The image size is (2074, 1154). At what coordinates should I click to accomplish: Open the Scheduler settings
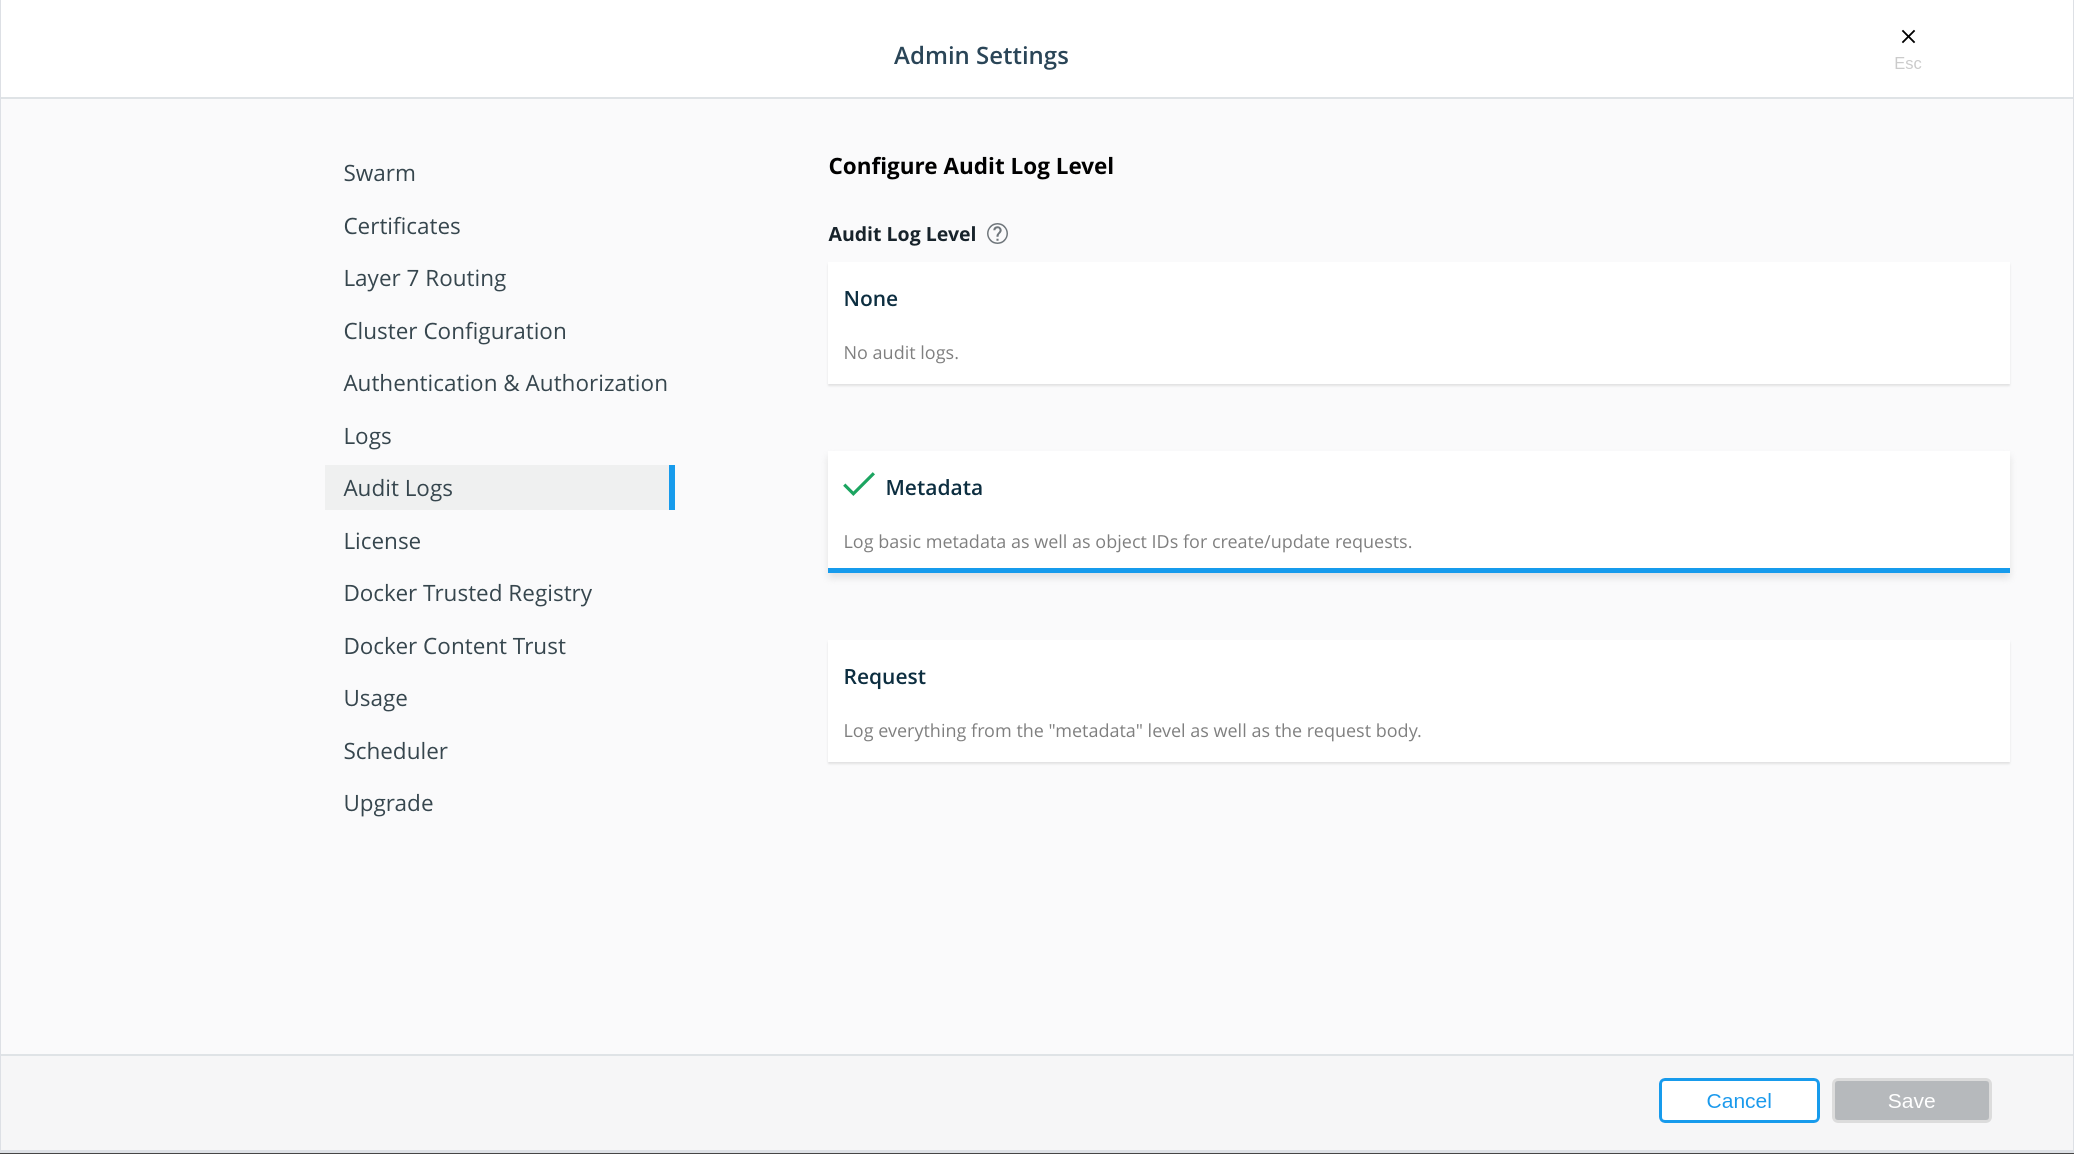click(x=395, y=750)
